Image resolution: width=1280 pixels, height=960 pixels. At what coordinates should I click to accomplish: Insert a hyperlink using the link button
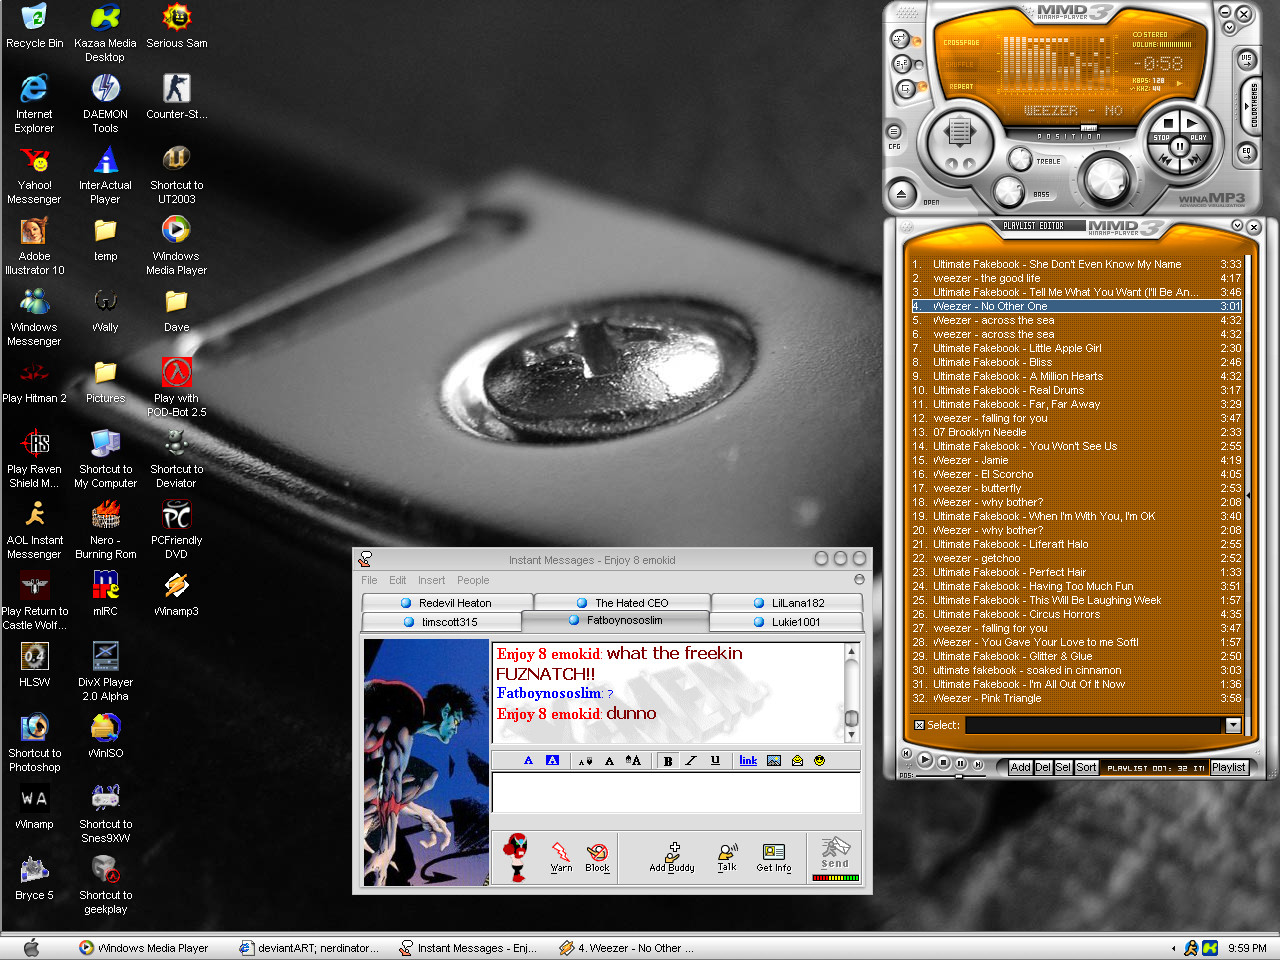pos(748,761)
